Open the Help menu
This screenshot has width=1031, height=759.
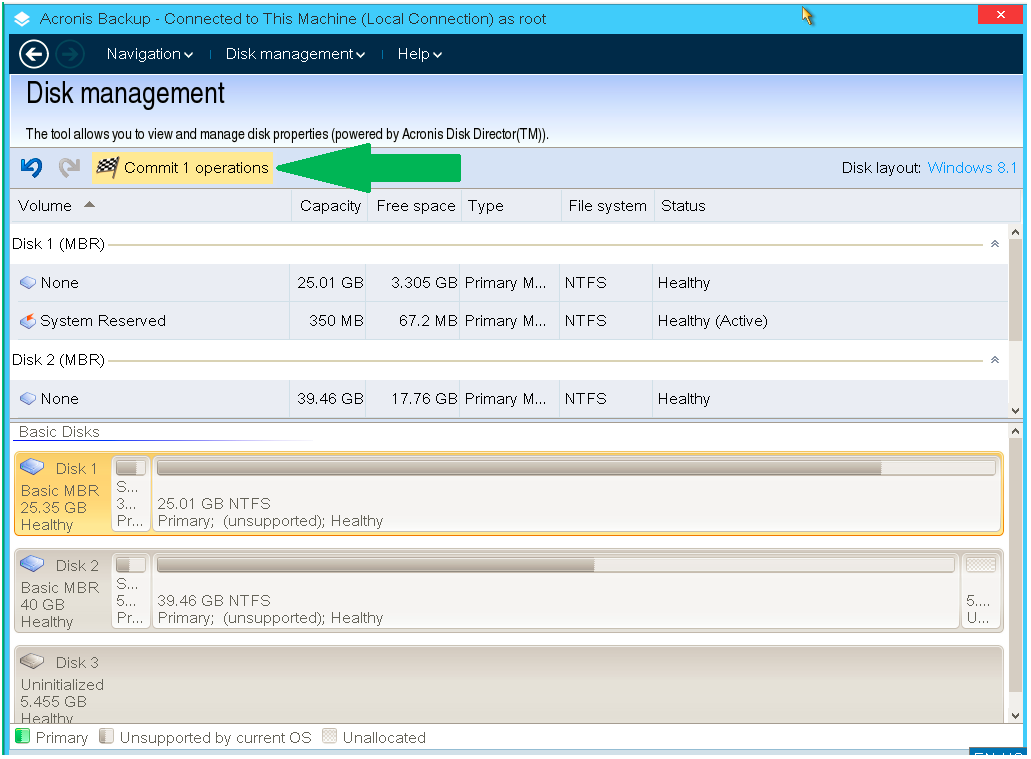(x=420, y=54)
